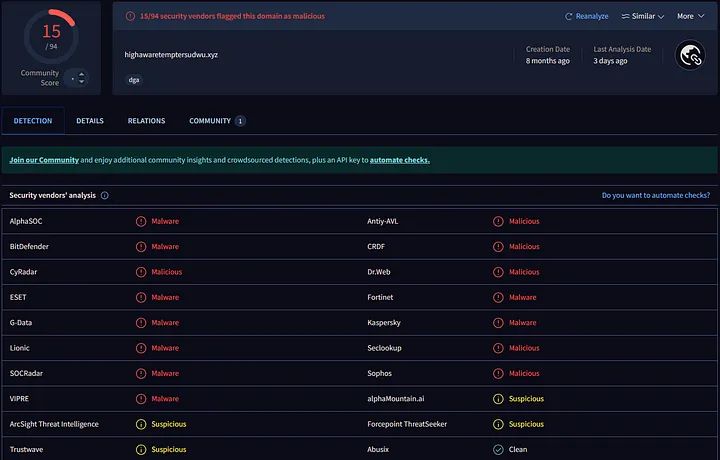Click the BitDefender vendor name

tap(29, 247)
